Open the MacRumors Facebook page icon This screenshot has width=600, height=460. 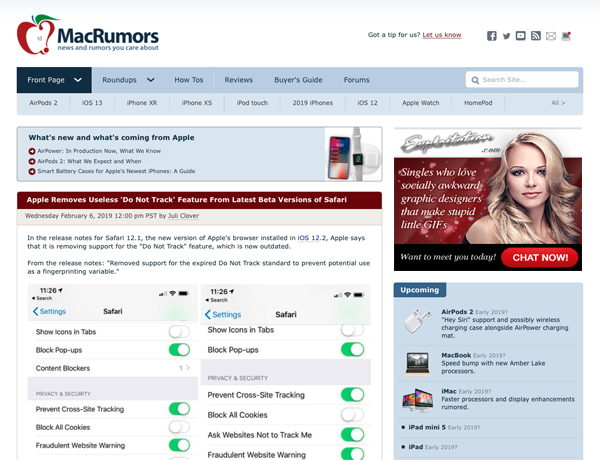[x=491, y=36]
